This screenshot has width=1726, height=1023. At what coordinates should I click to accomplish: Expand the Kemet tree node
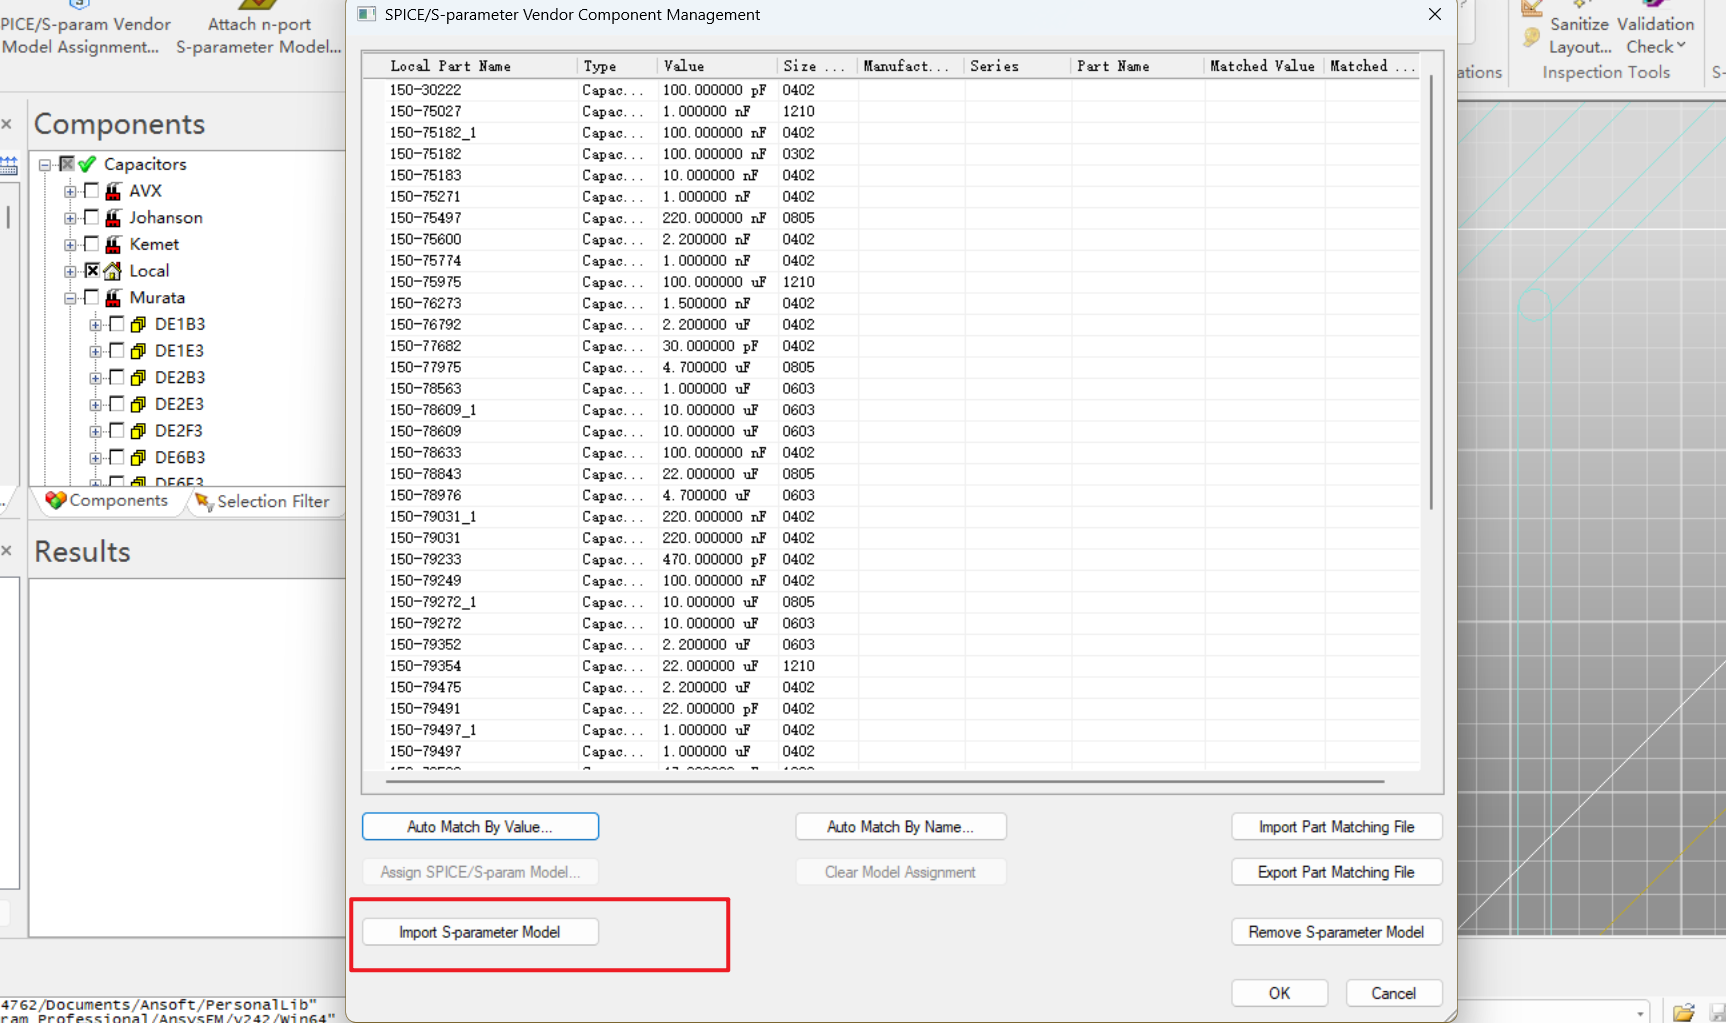(70, 245)
